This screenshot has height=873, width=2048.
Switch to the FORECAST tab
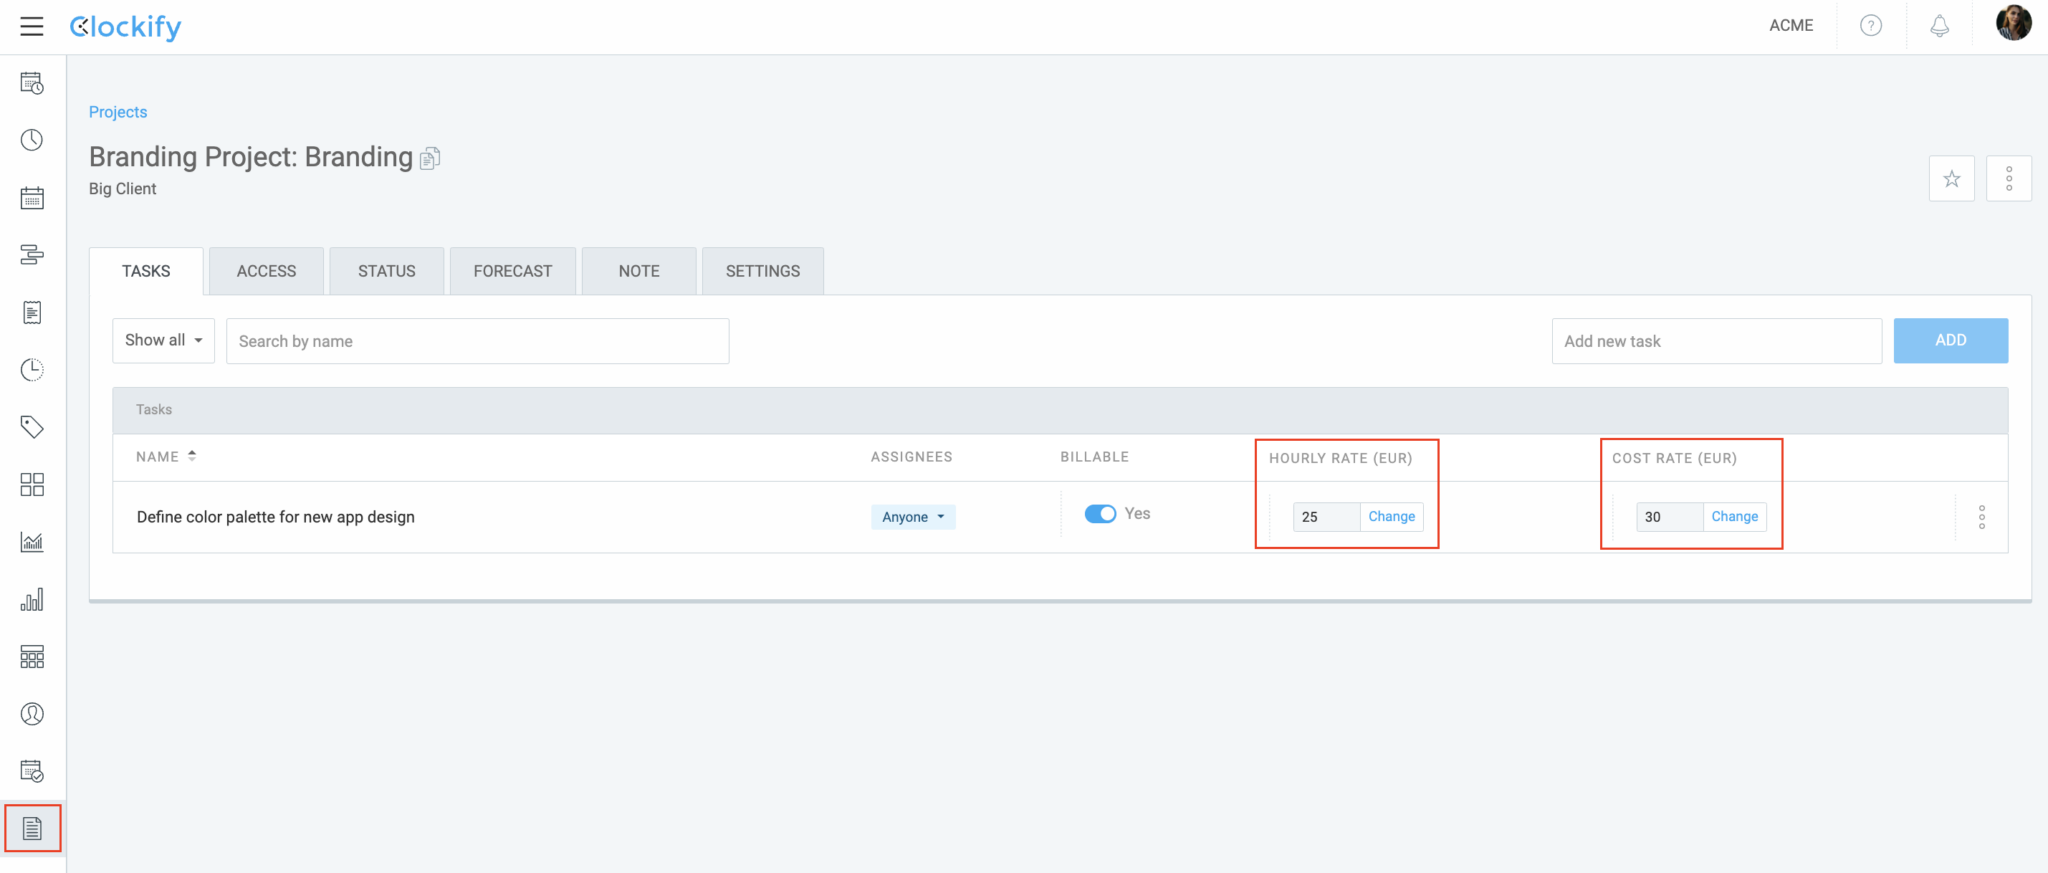pos(512,271)
